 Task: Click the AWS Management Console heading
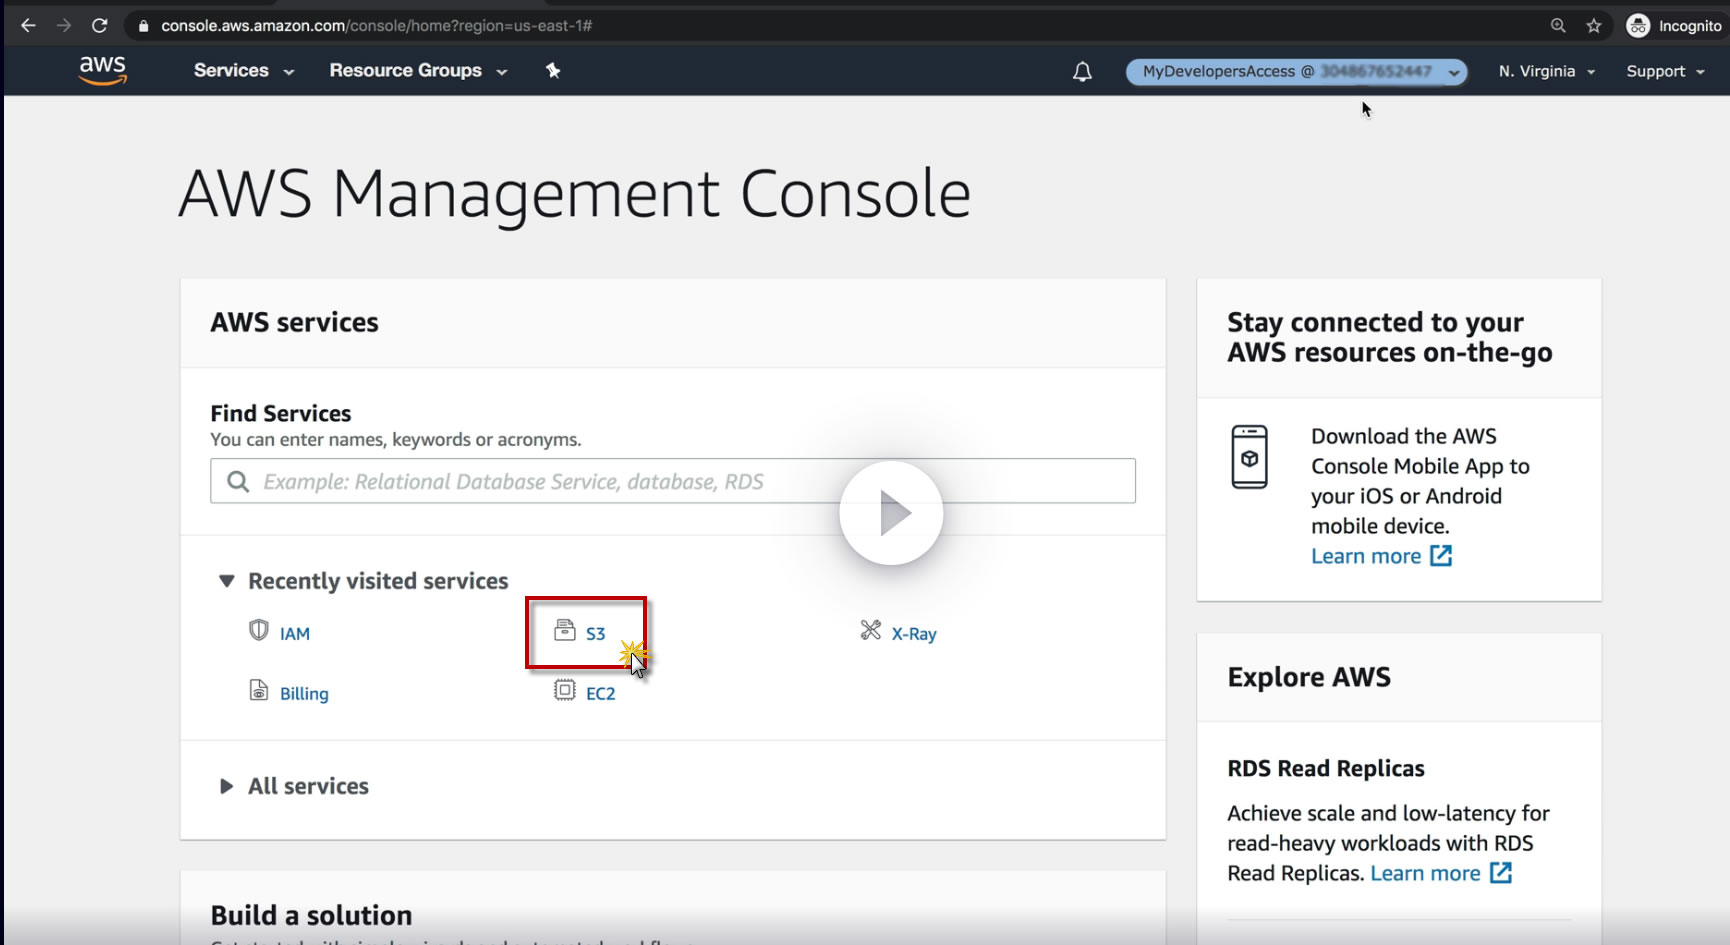coord(575,194)
